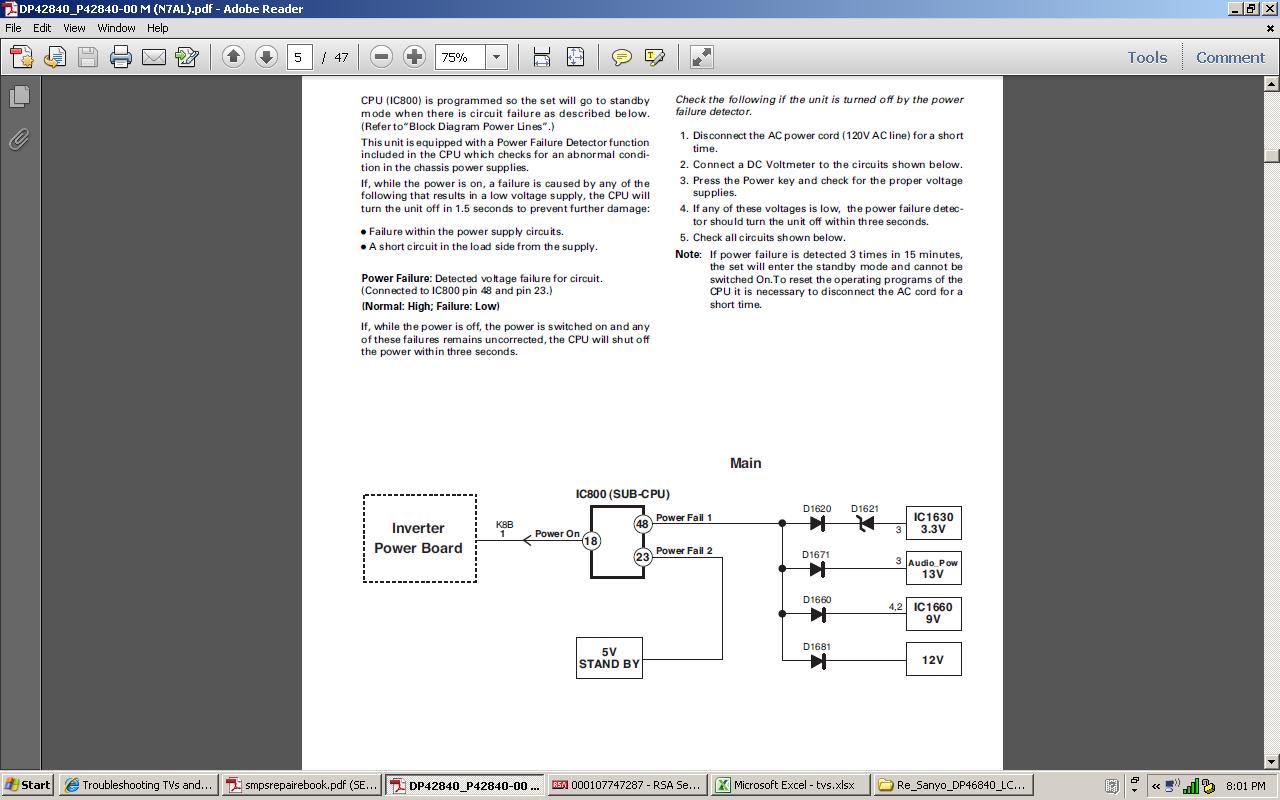This screenshot has width=1280, height=800.
Task: Open the Window menu
Action: pos(116,28)
